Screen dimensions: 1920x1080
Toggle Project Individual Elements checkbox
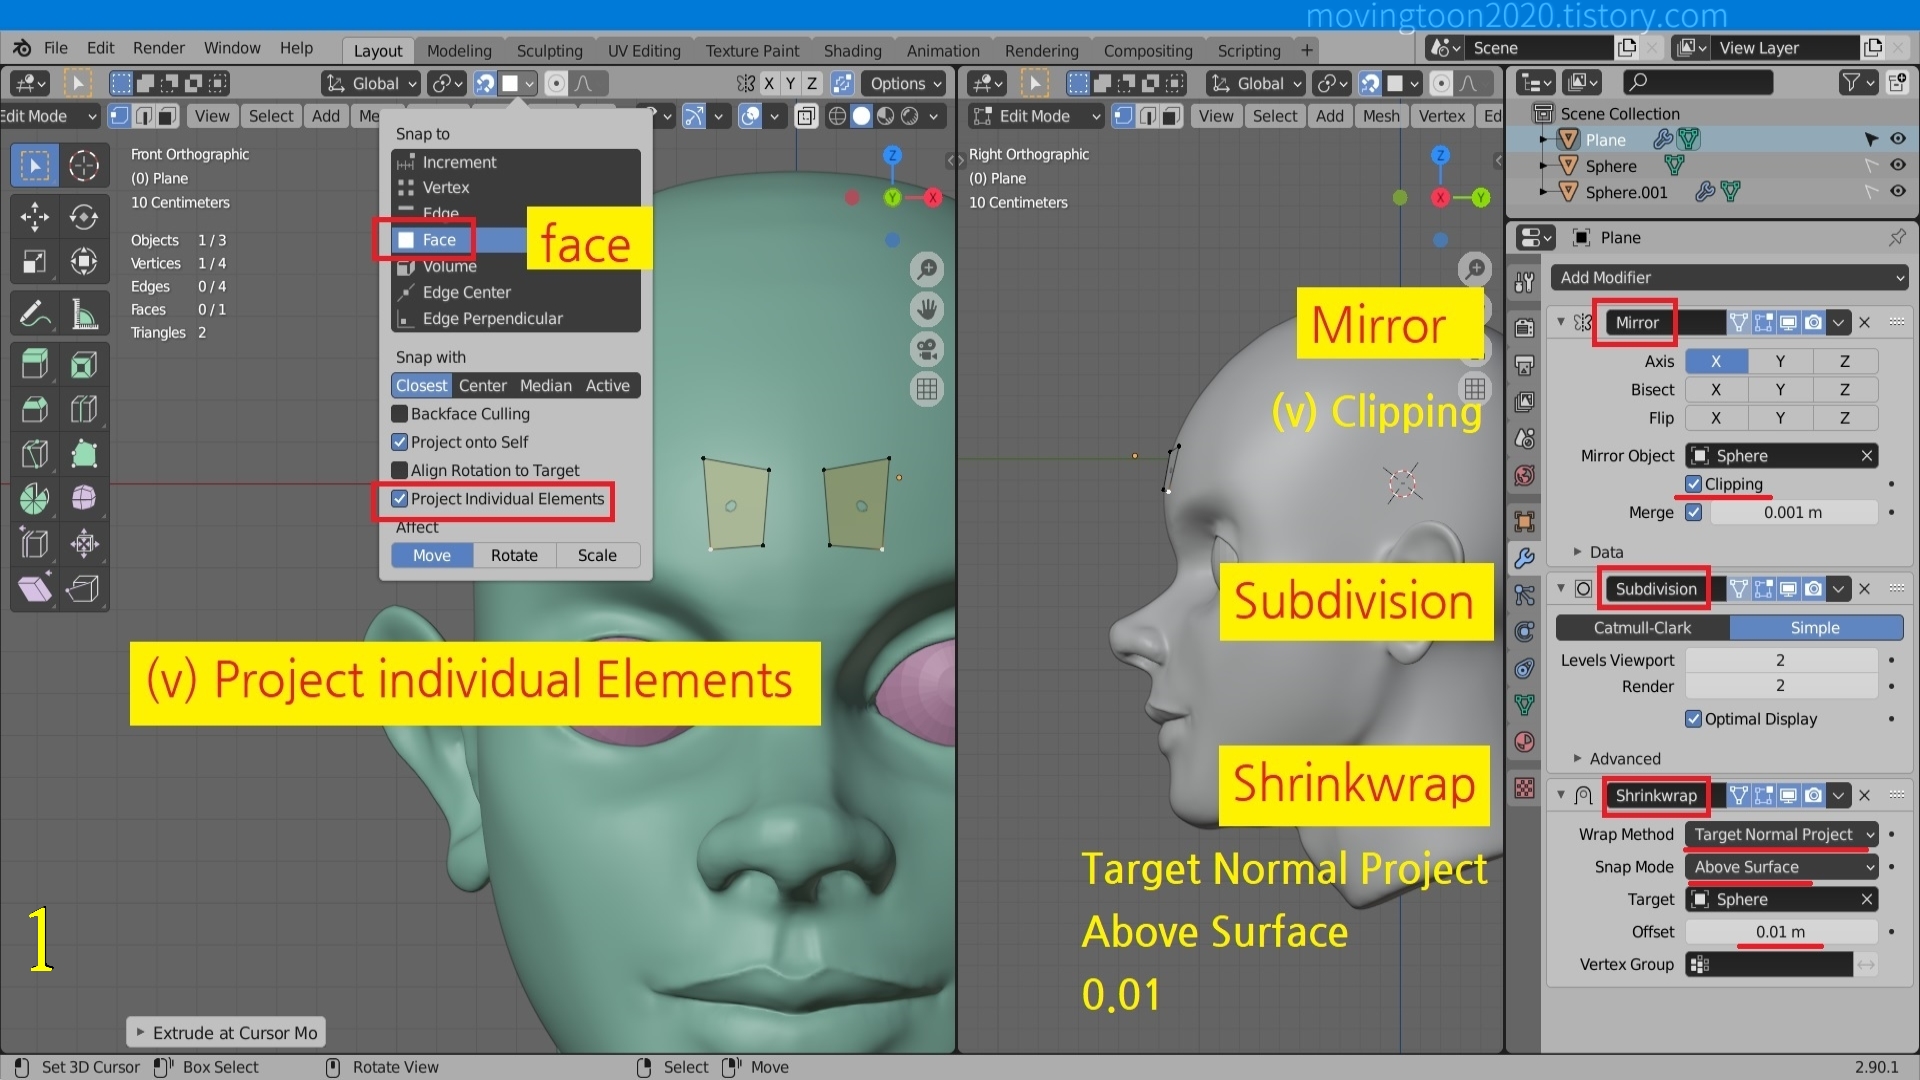click(399, 499)
